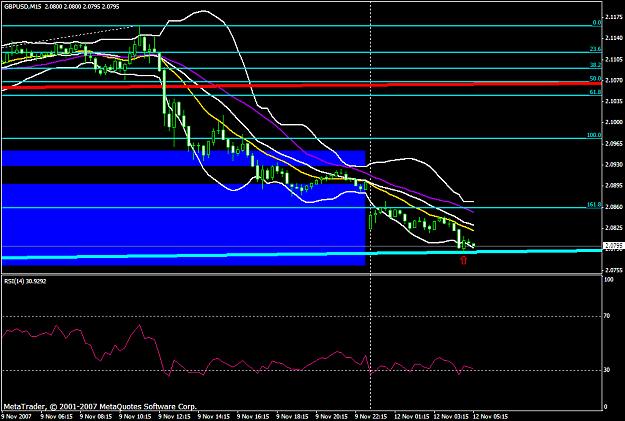Click the 2.1140 price scale value
The width and height of the screenshot is (625, 421).
point(614,38)
